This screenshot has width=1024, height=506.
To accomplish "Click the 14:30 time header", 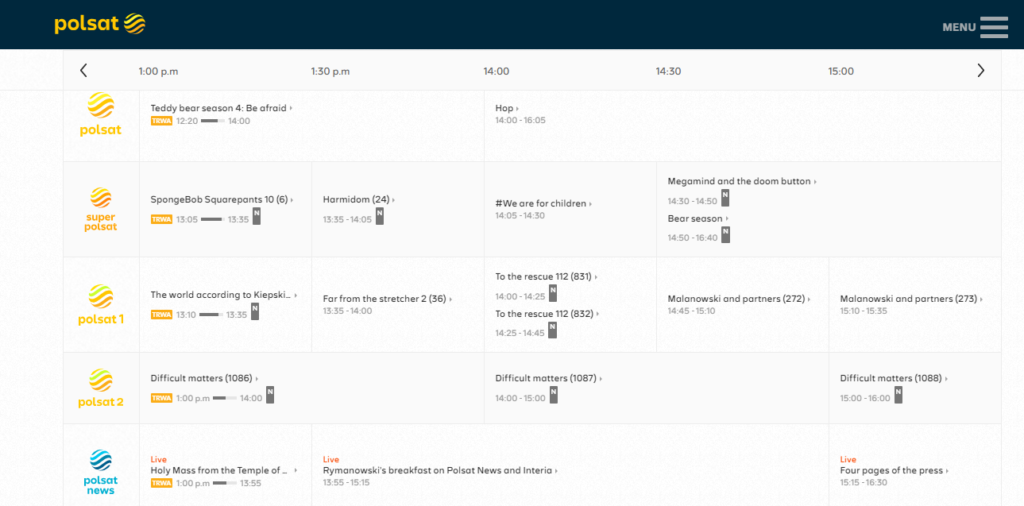I will tap(669, 71).
